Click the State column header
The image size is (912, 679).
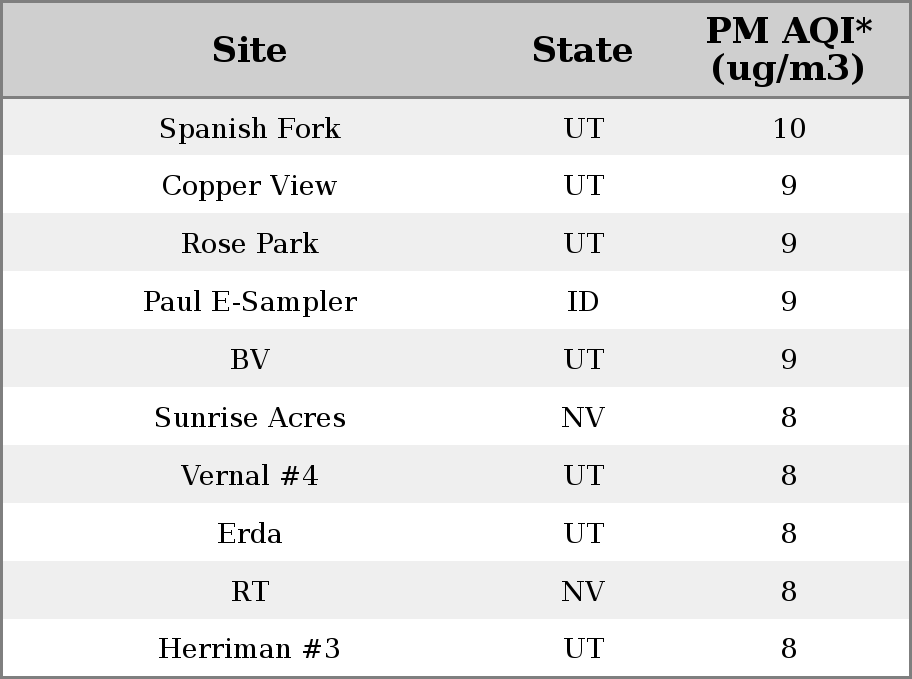point(583,50)
